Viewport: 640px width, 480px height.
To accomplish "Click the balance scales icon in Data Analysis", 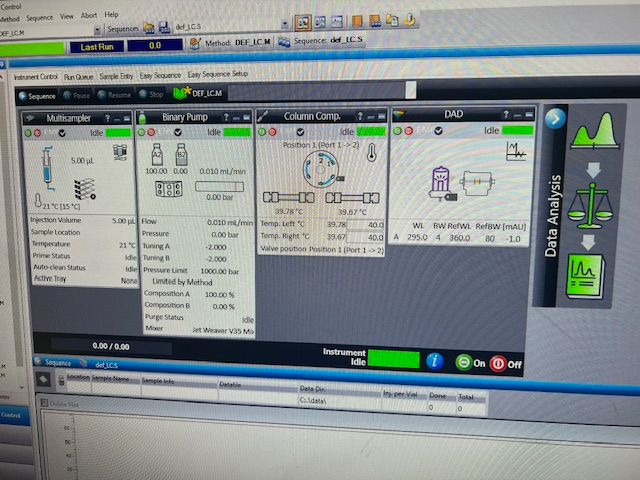I will (591, 206).
